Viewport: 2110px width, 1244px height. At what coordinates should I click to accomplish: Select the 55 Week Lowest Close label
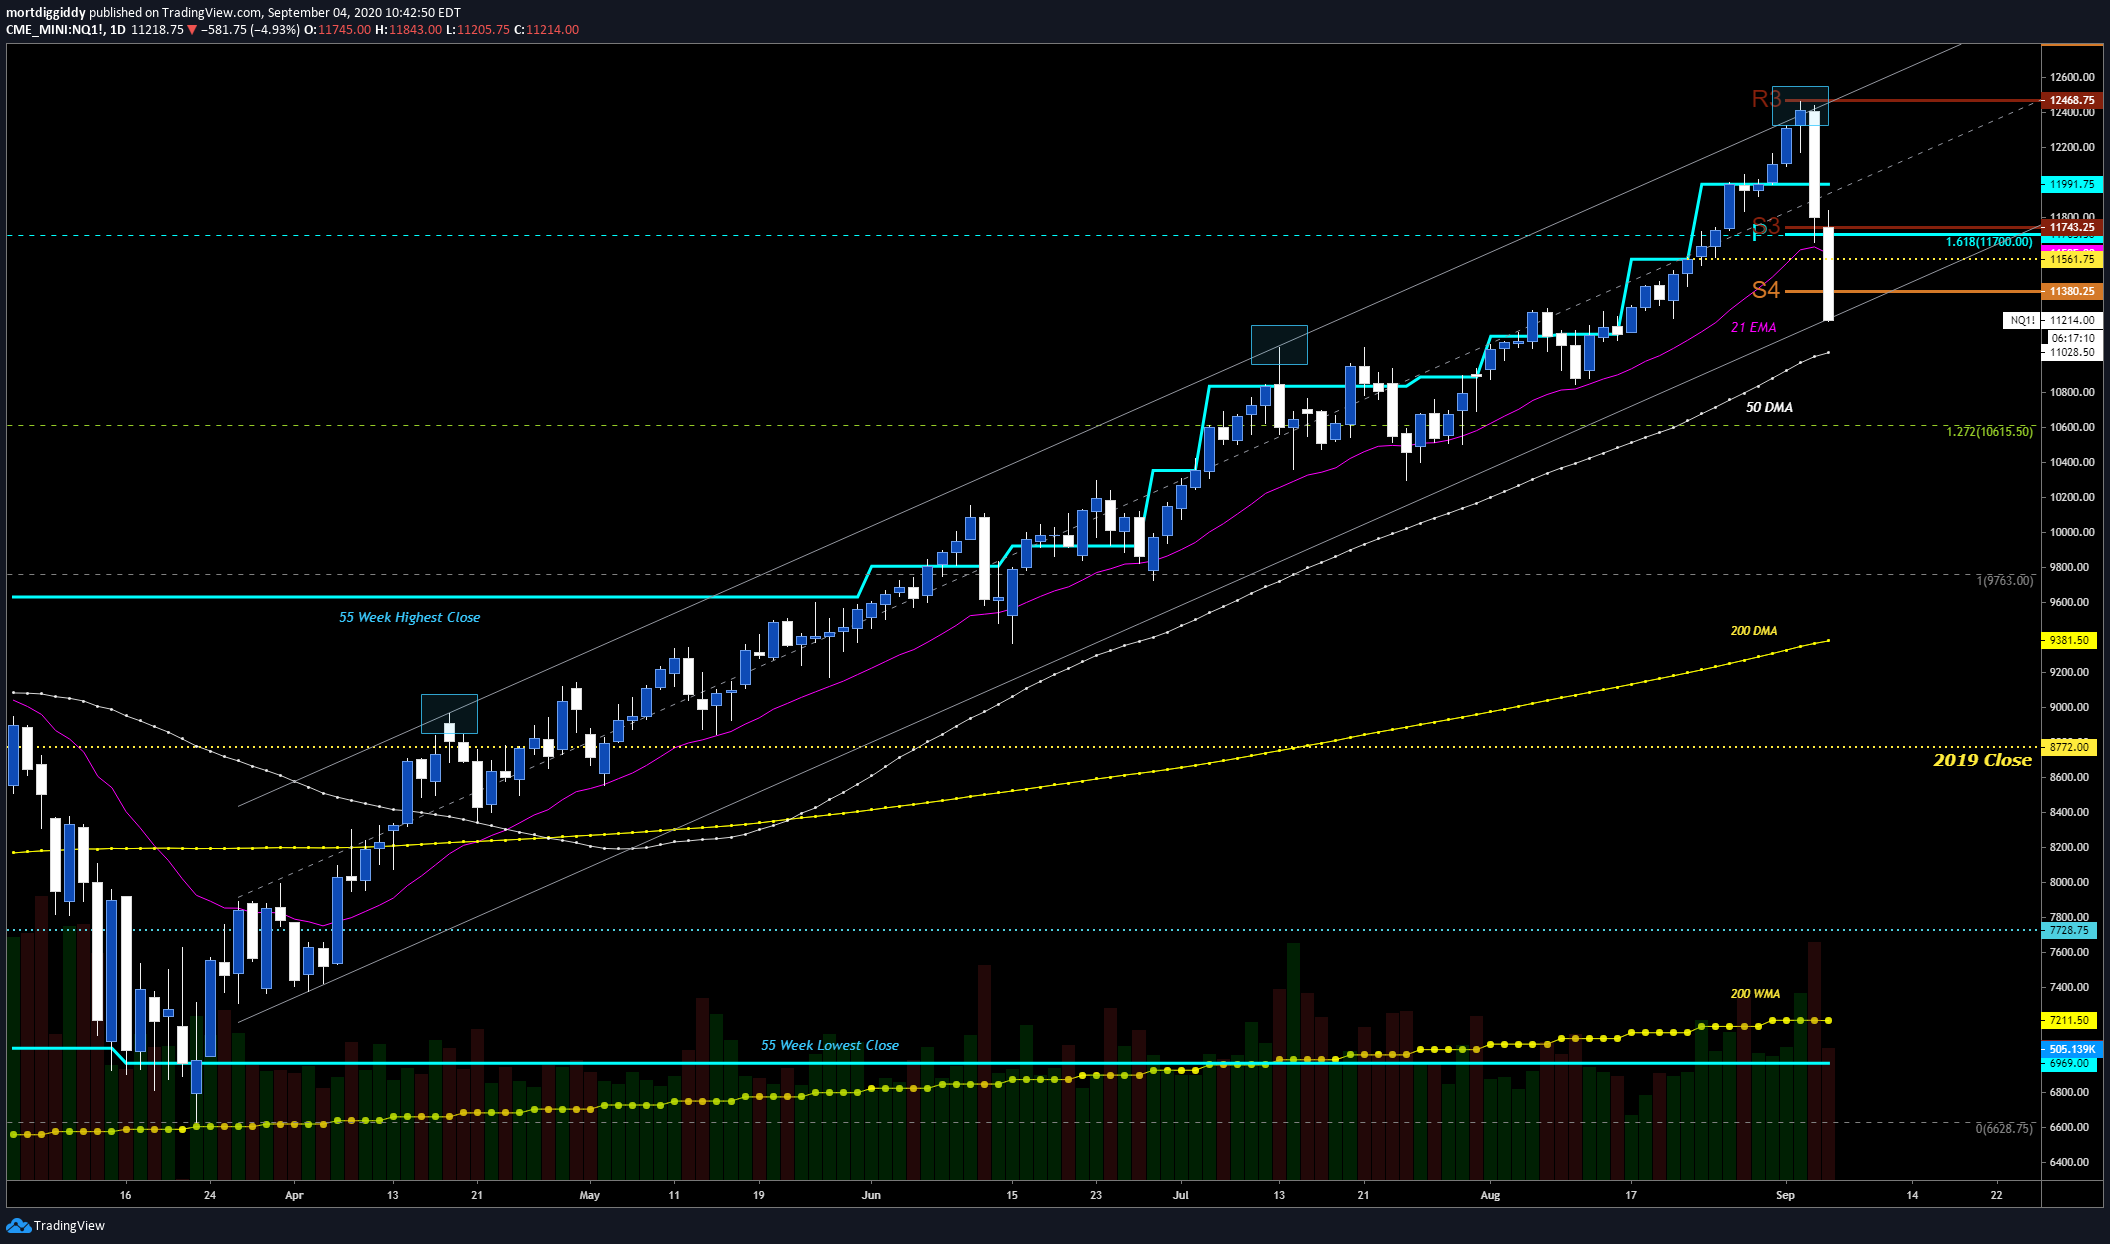click(x=830, y=1045)
